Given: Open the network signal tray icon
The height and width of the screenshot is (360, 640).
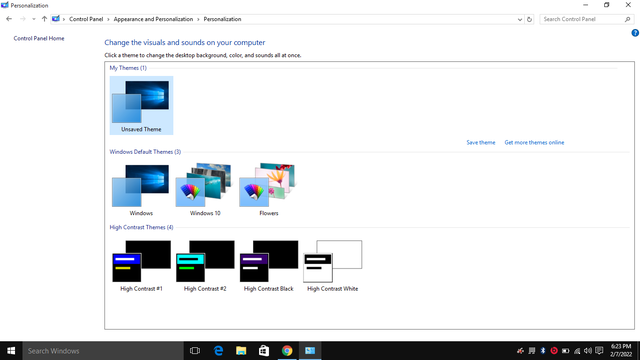Looking at the screenshot, I should click(x=577, y=351).
